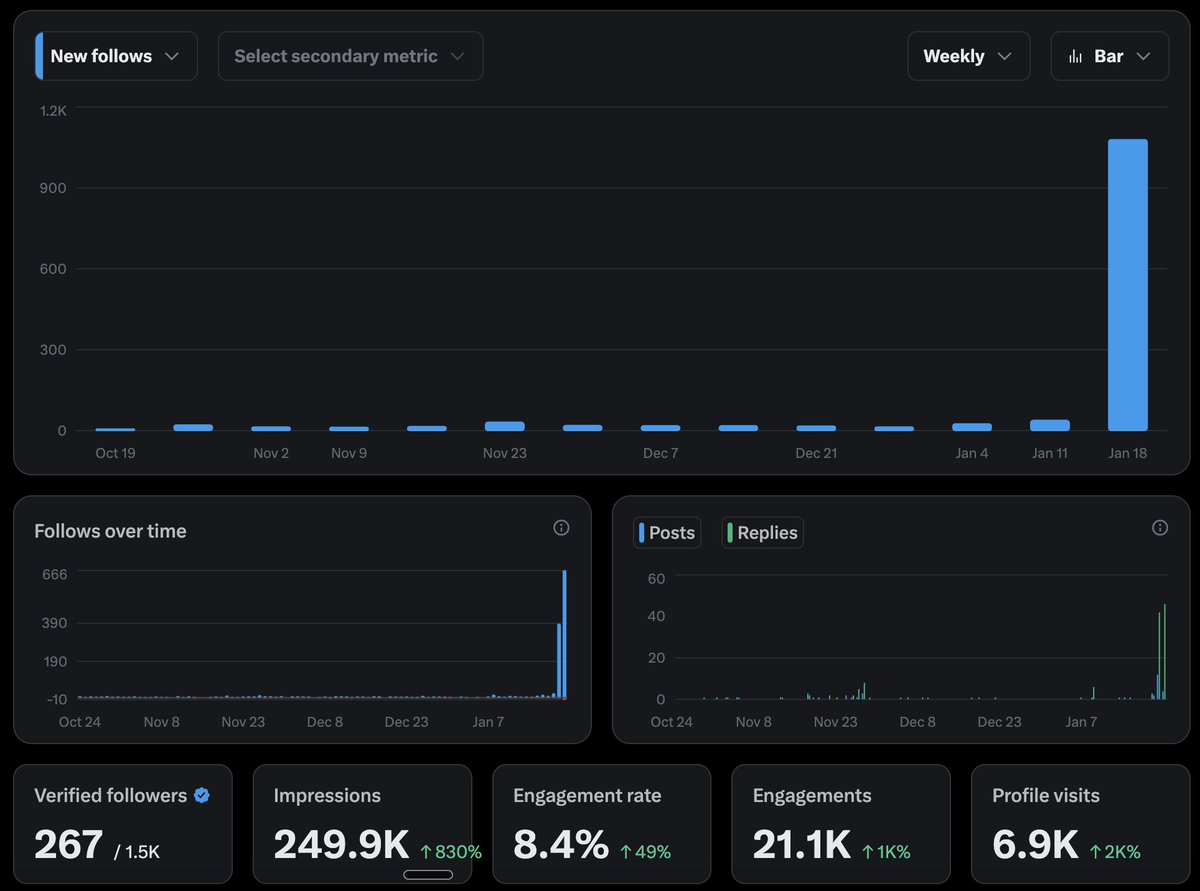Click the info icon on Follows over time card
This screenshot has height=891, width=1200.
click(561, 527)
